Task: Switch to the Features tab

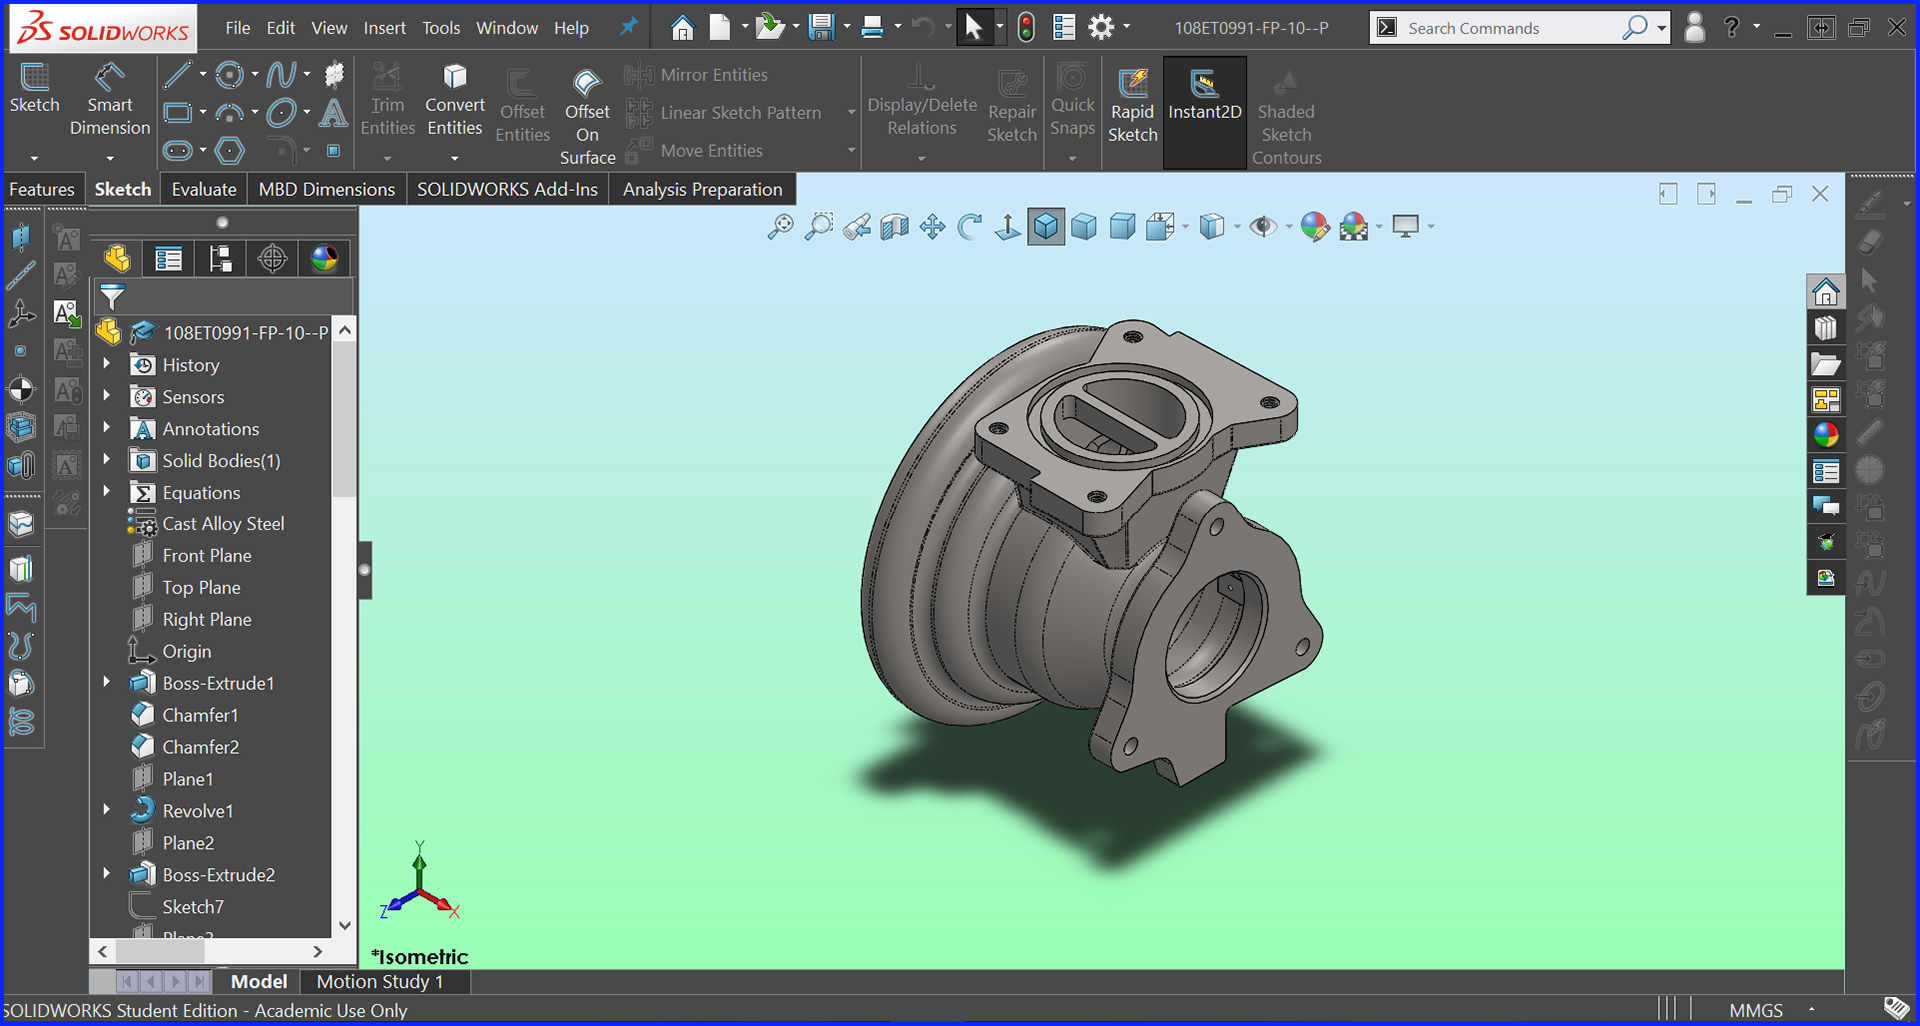Action: coord(42,189)
